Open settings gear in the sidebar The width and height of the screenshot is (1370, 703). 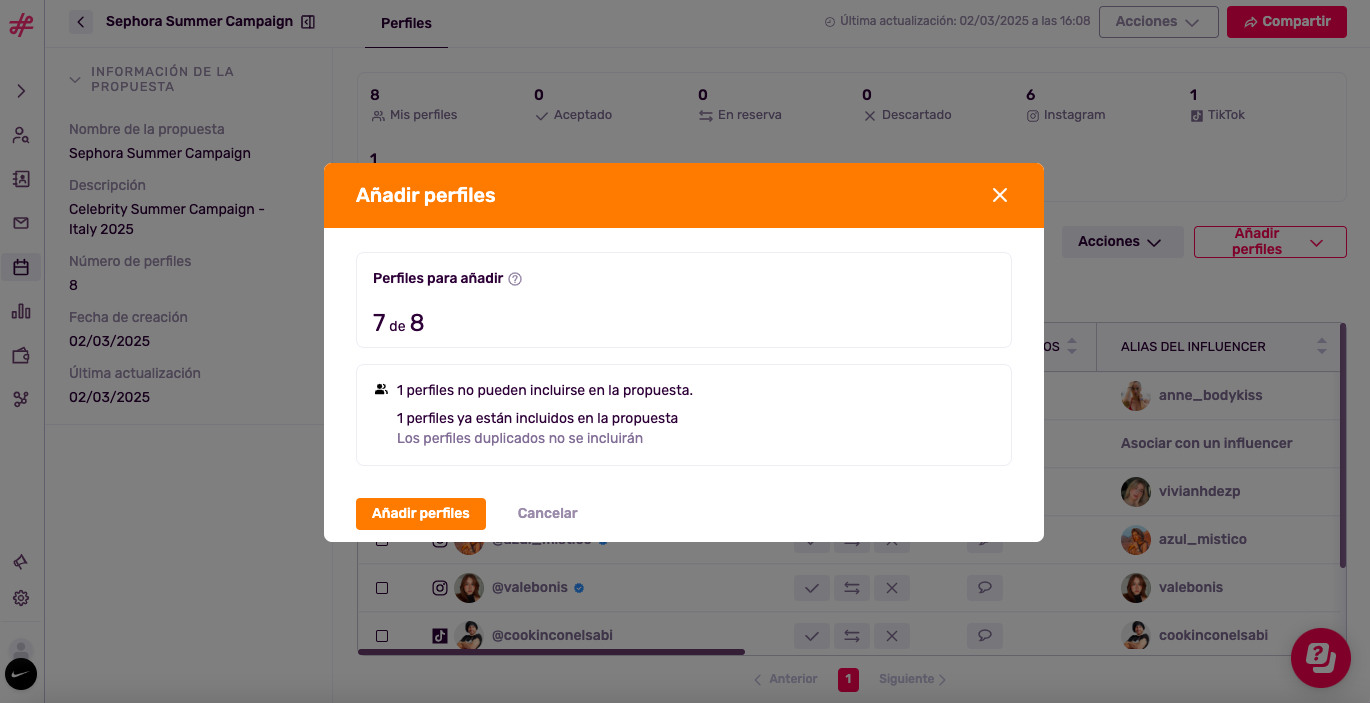pos(21,598)
